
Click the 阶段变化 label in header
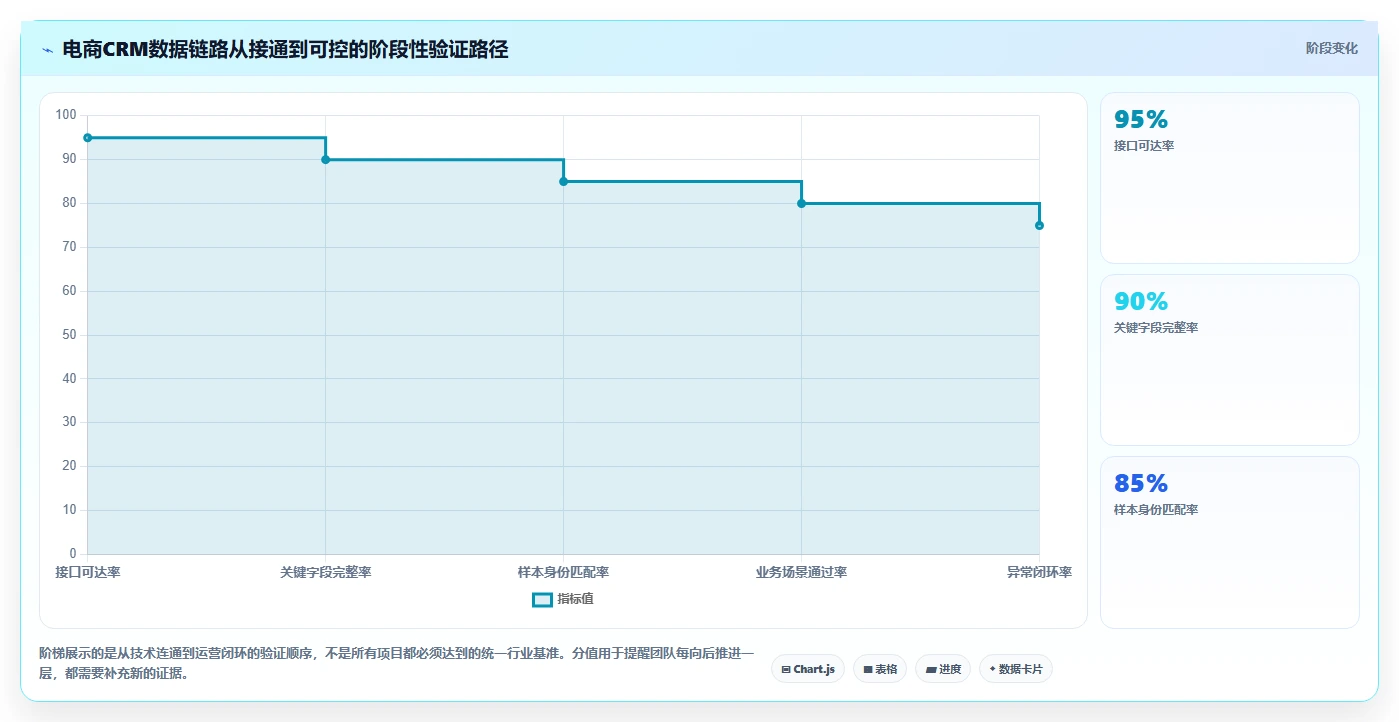(x=1331, y=48)
